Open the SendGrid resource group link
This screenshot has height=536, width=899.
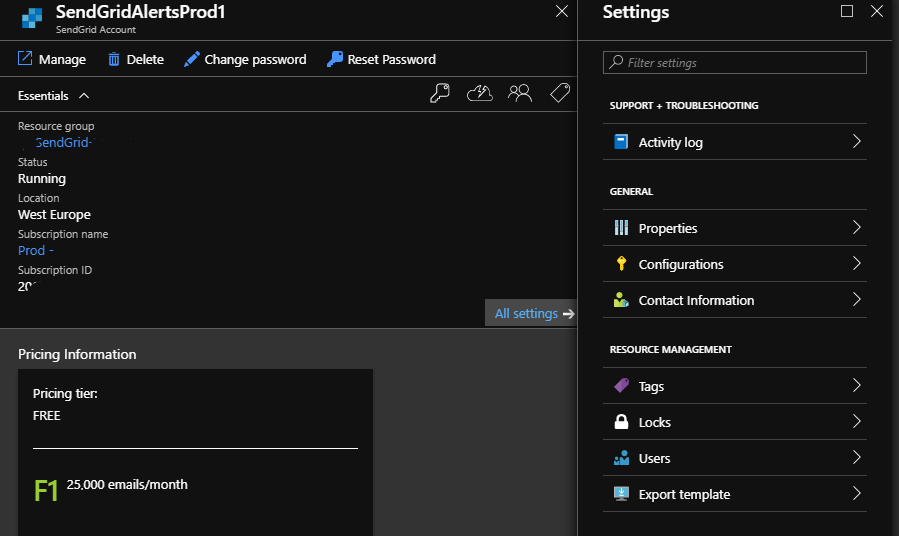(62, 142)
